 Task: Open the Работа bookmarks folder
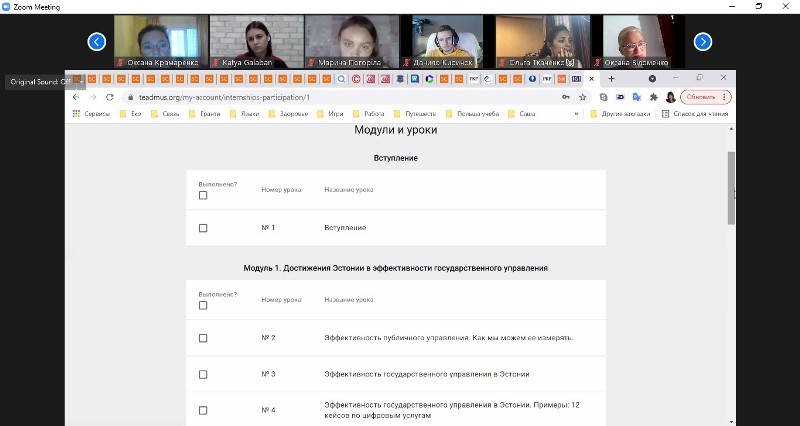369,114
